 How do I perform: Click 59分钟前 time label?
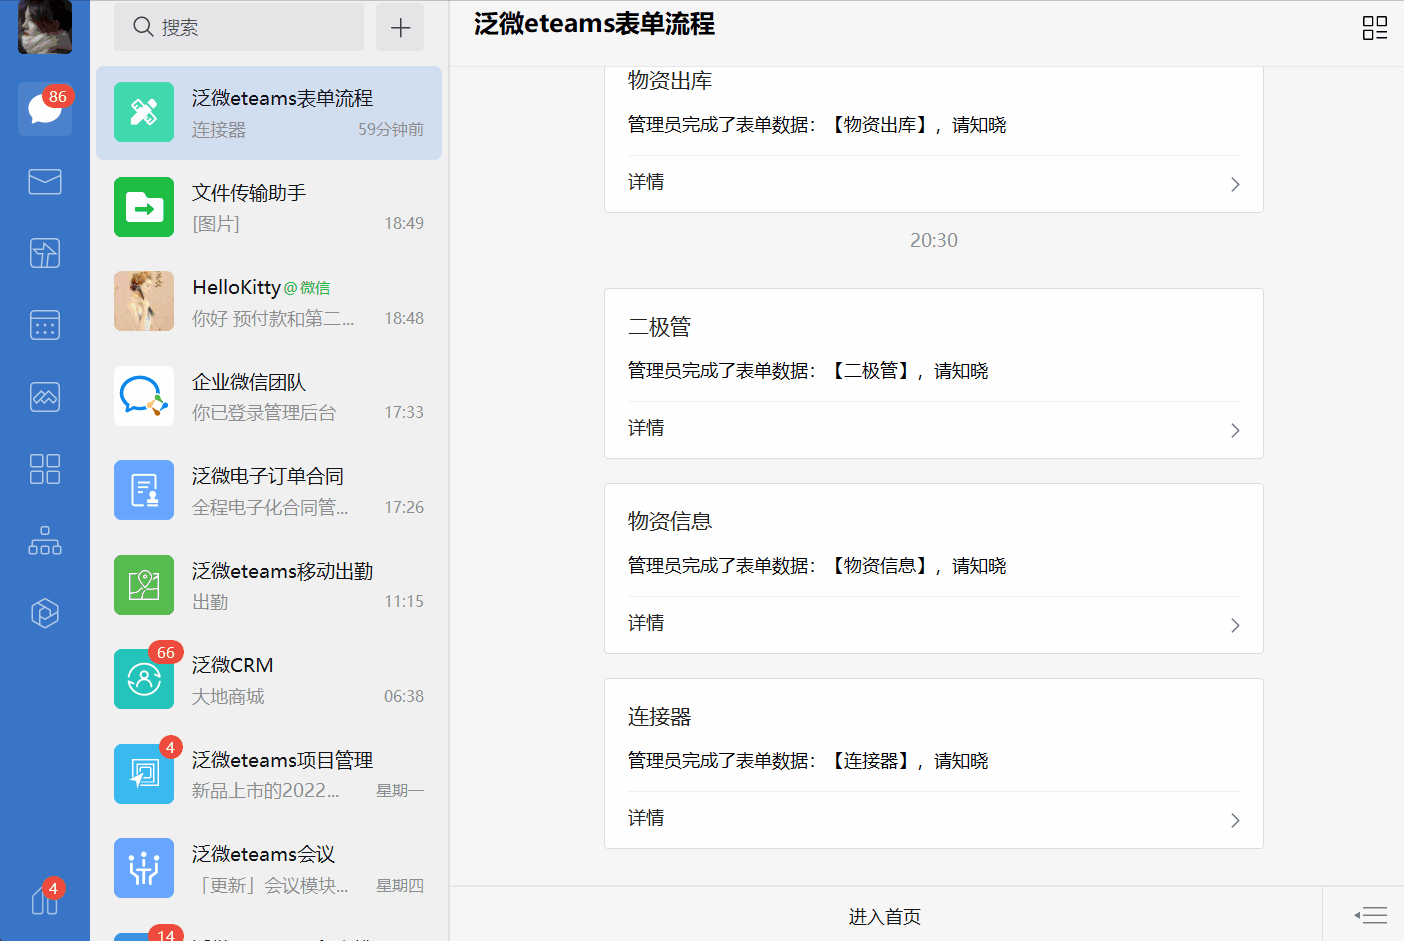coord(391,129)
